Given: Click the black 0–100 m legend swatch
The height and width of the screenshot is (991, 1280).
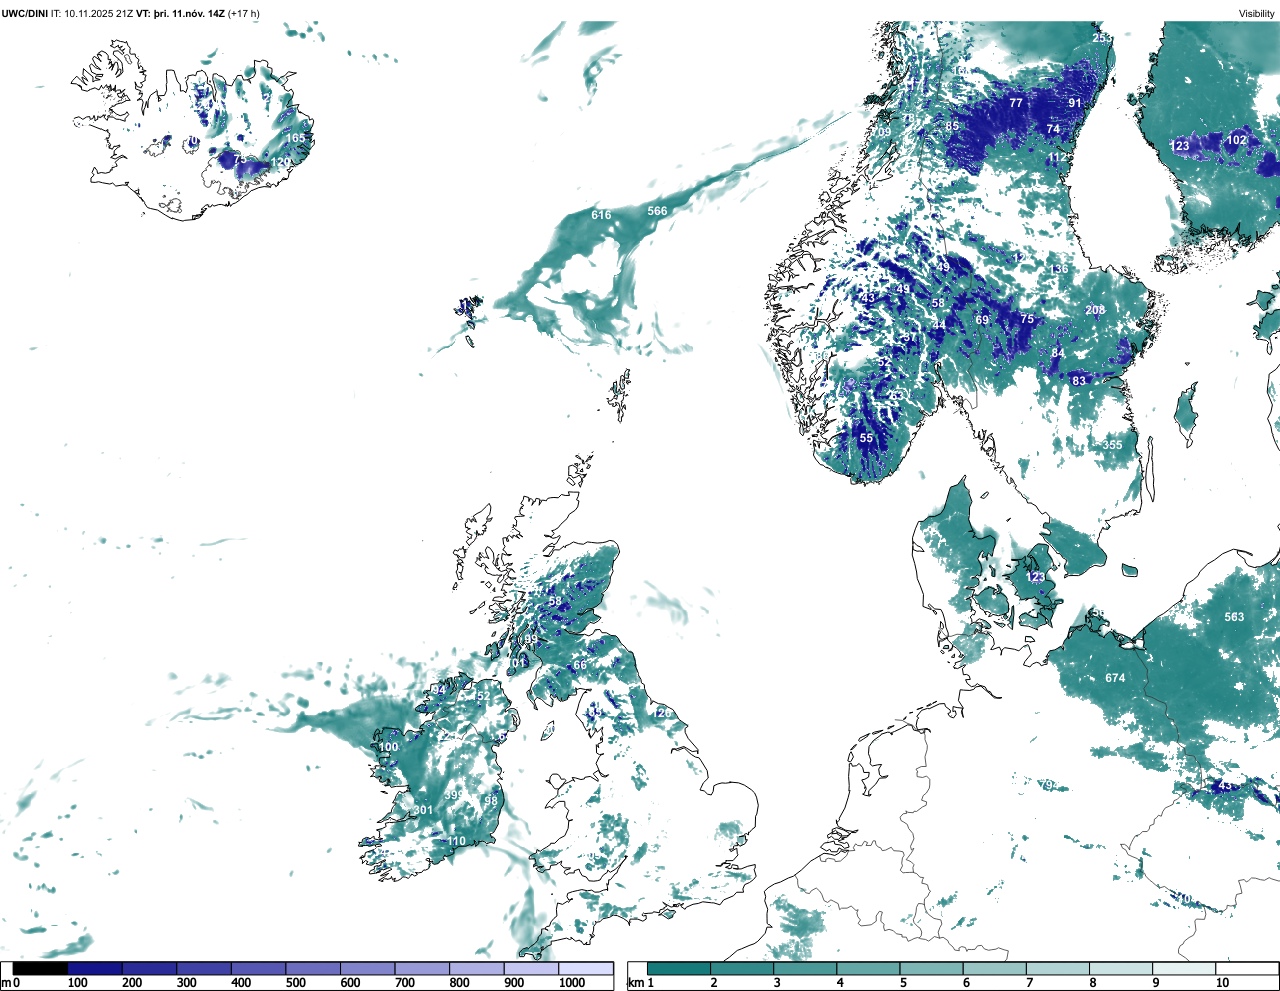Looking at the screenshot, I should (41, 968).
